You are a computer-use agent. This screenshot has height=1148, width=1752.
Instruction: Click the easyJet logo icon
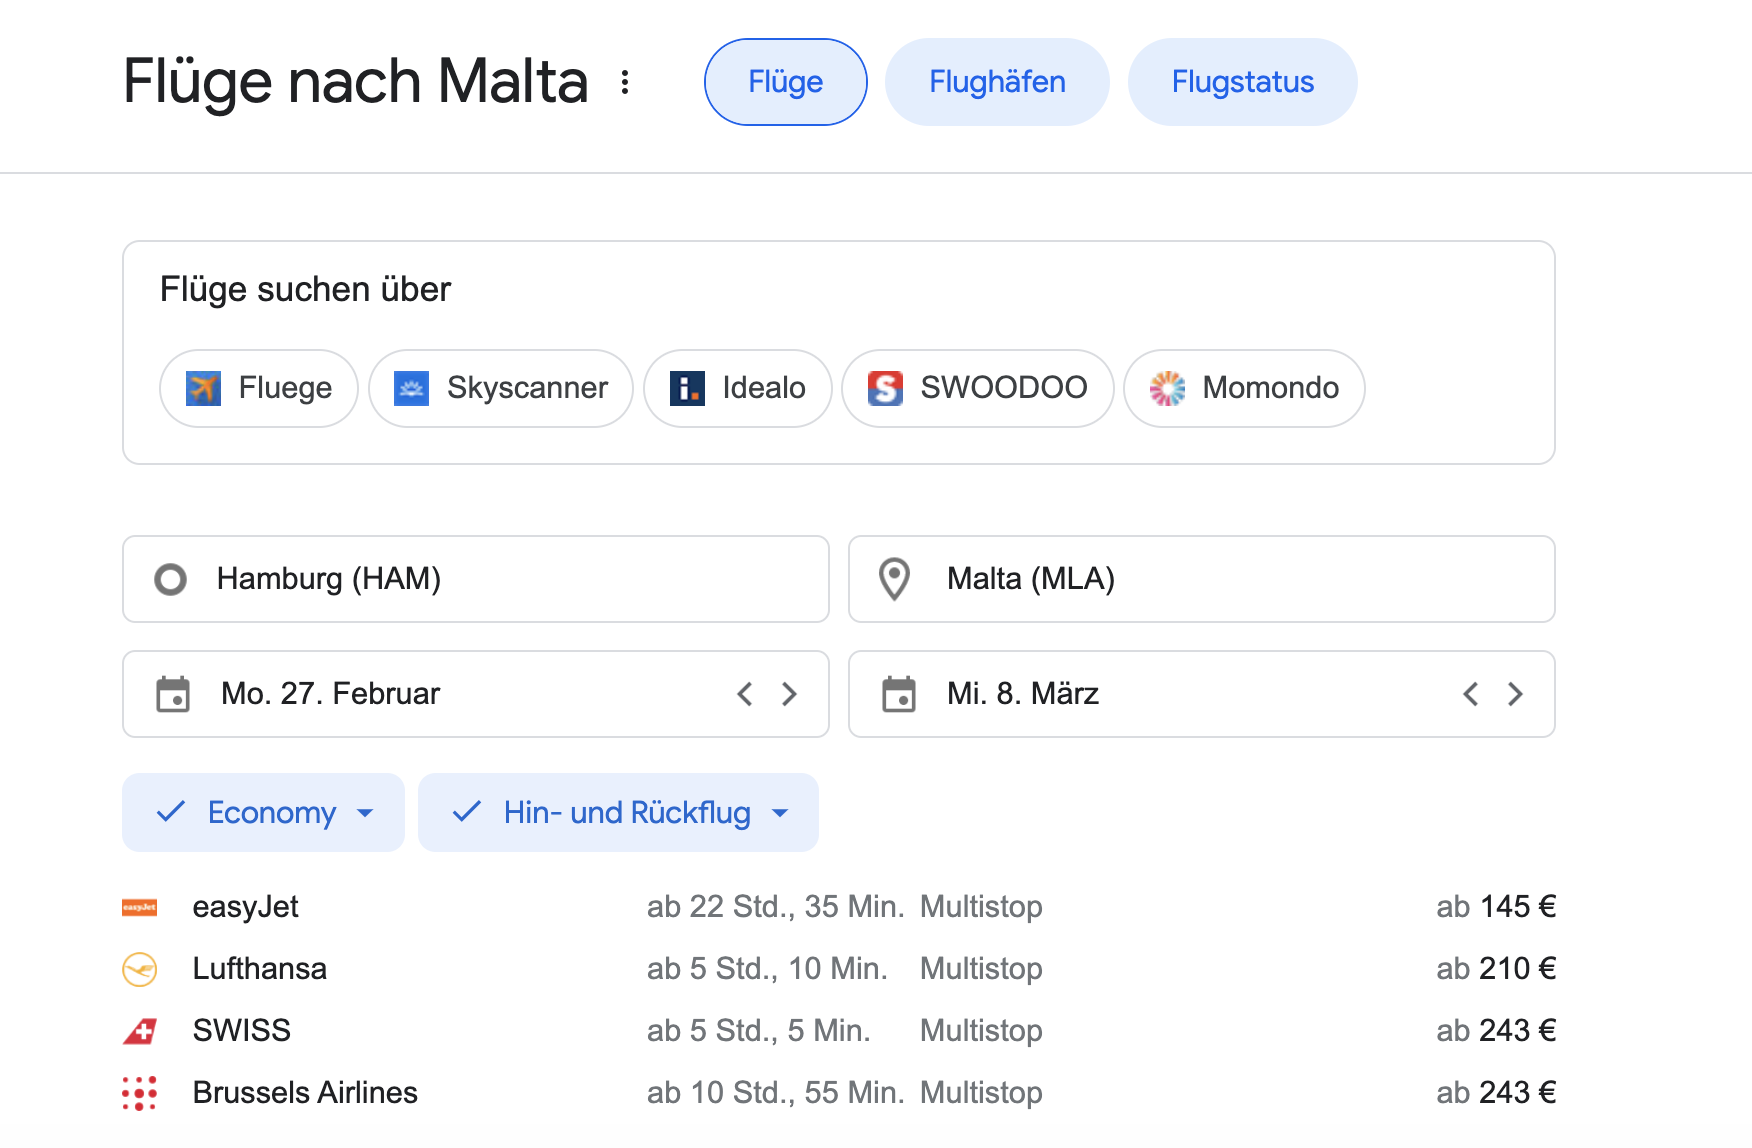(x=139, y=907)
